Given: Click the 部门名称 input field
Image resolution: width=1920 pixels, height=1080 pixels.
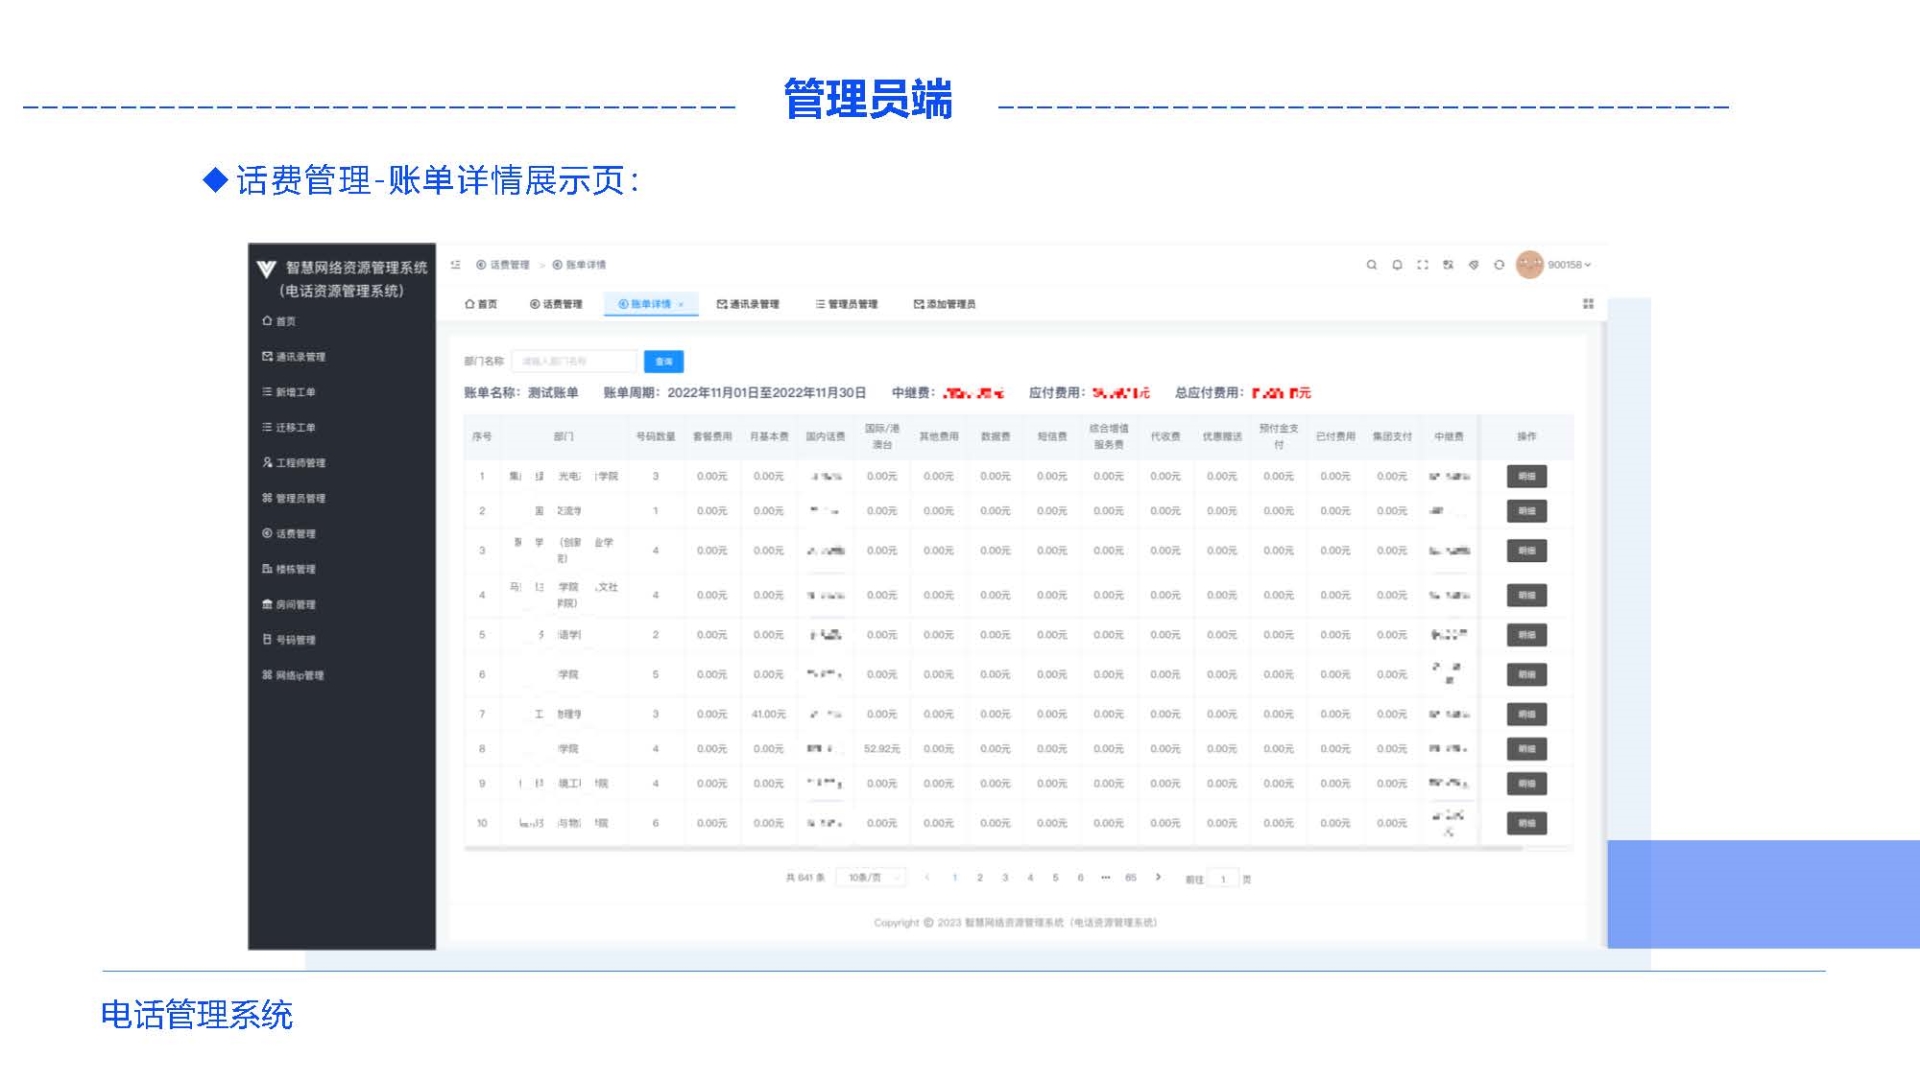Looking at the screenshot, I should pyautogui.click(x=573, y=361).
